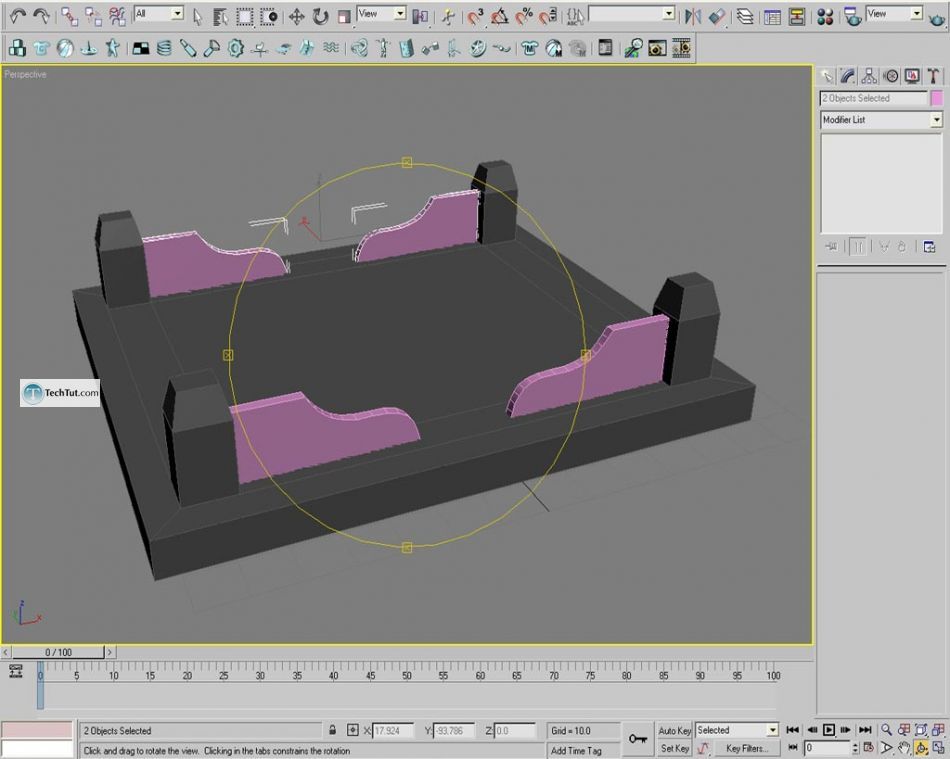Toggle Spinner Snap
The image size is (950, 759).
tap(548, 16)
